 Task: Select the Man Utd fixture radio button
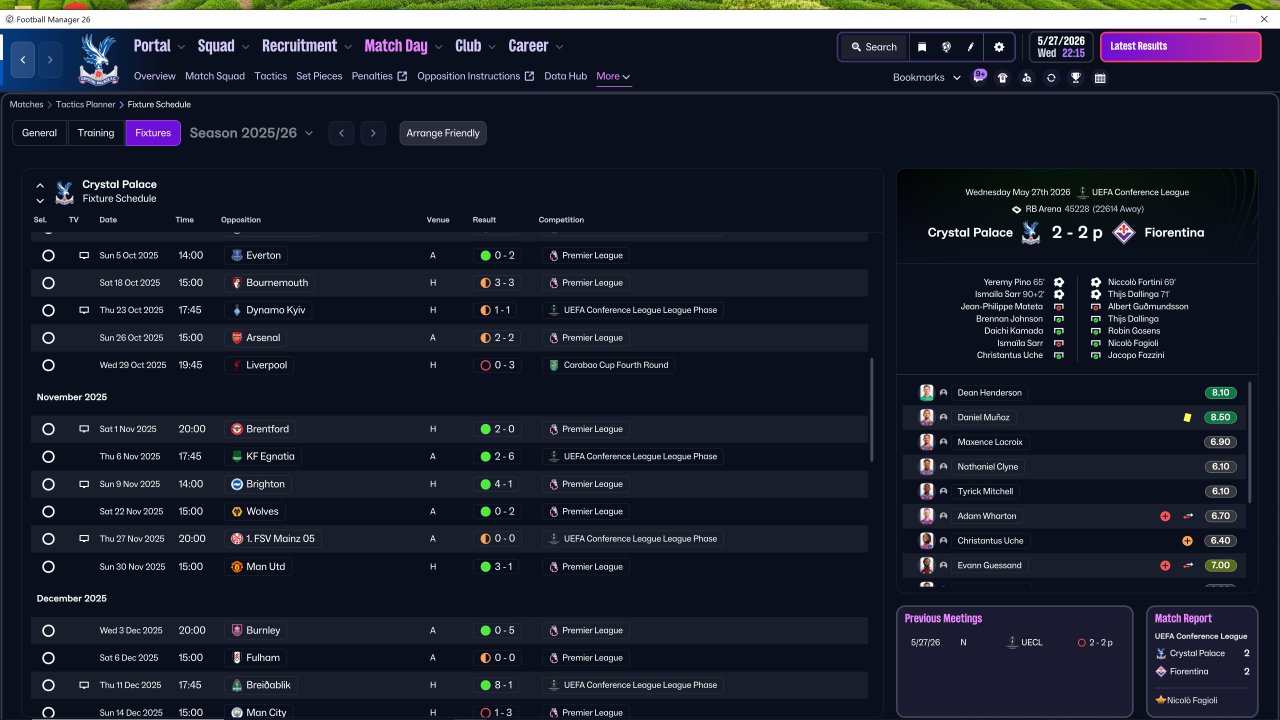(x=48, y=567)
